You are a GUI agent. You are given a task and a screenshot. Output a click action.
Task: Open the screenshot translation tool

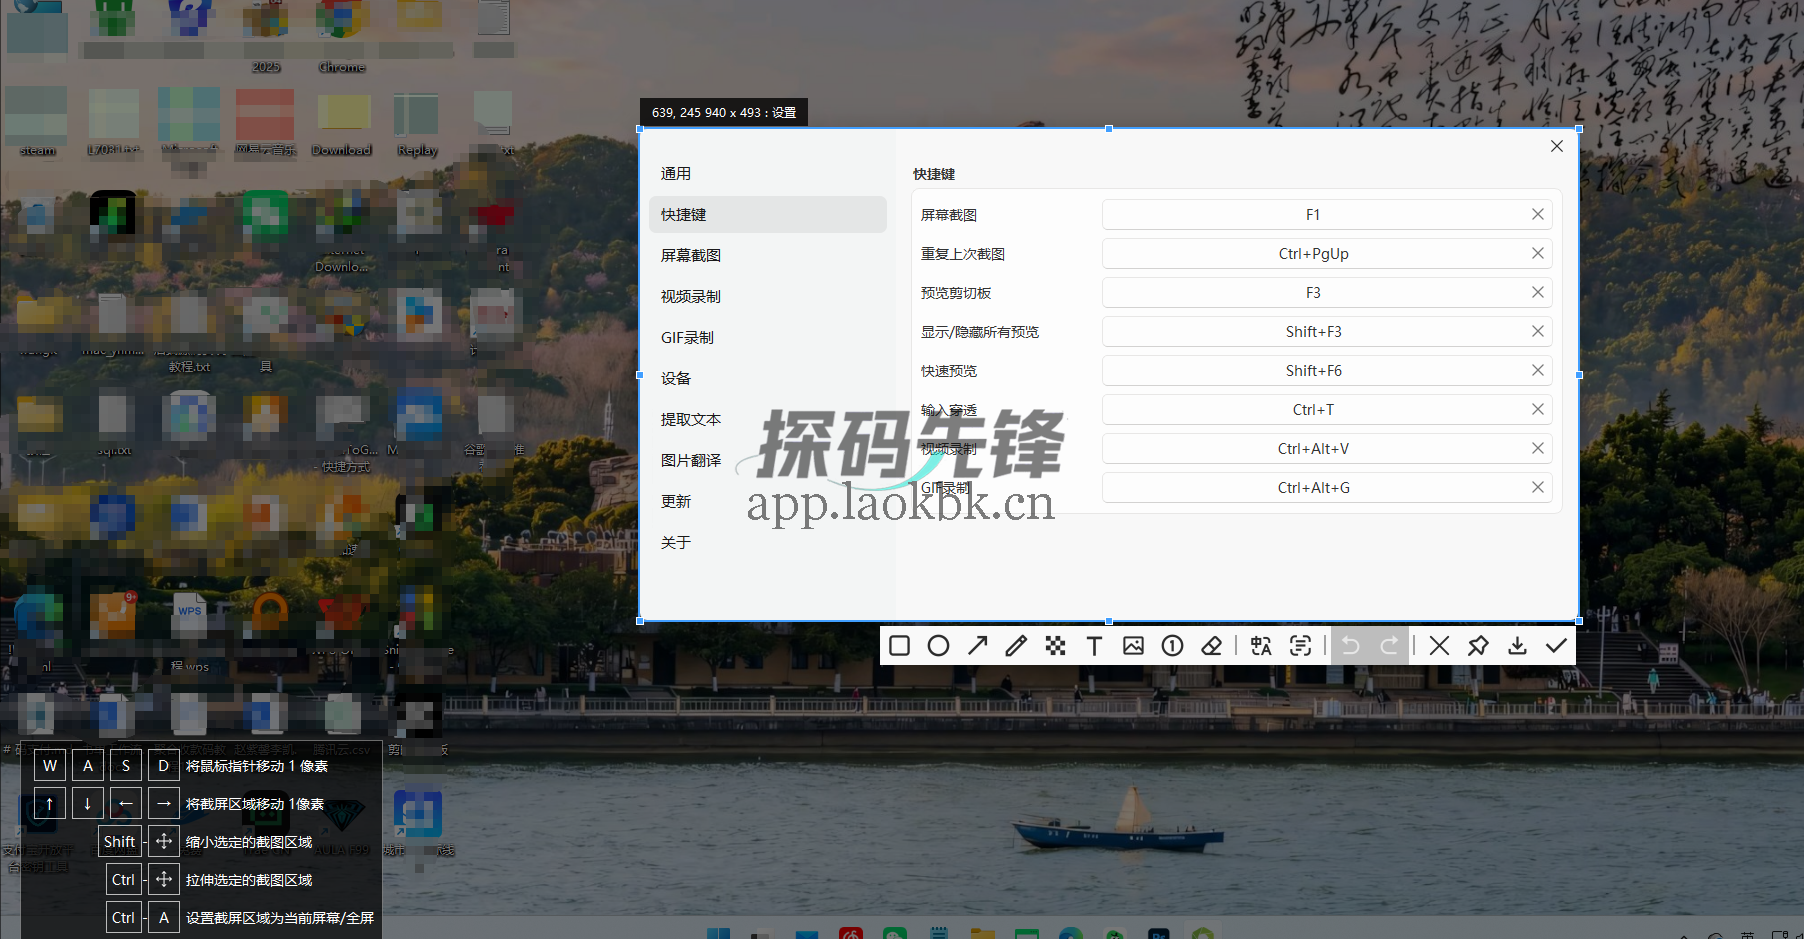point(1261,645)
